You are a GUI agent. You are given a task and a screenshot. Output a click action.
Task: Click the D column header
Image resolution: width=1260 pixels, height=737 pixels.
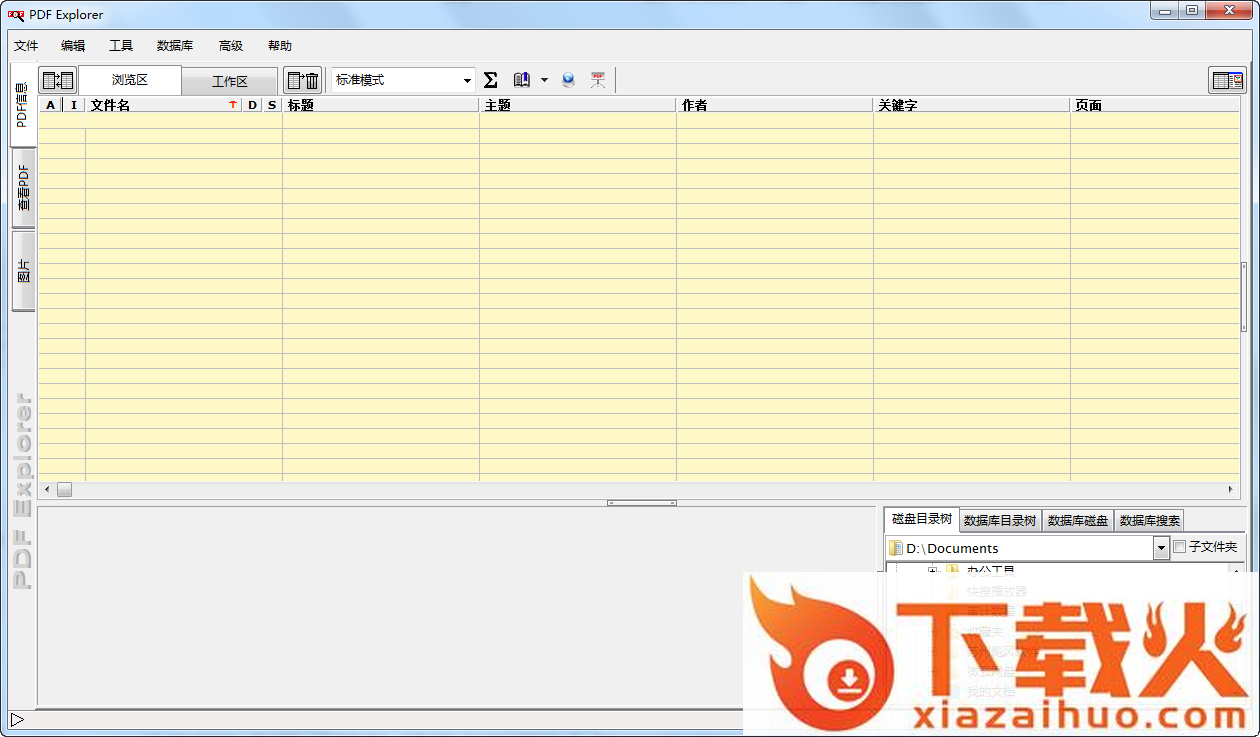(252, 105)
